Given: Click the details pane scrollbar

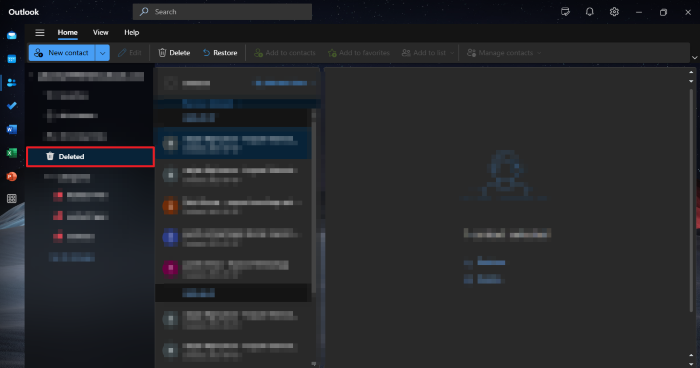Looking at the screenshot, I should pos(691,201).
